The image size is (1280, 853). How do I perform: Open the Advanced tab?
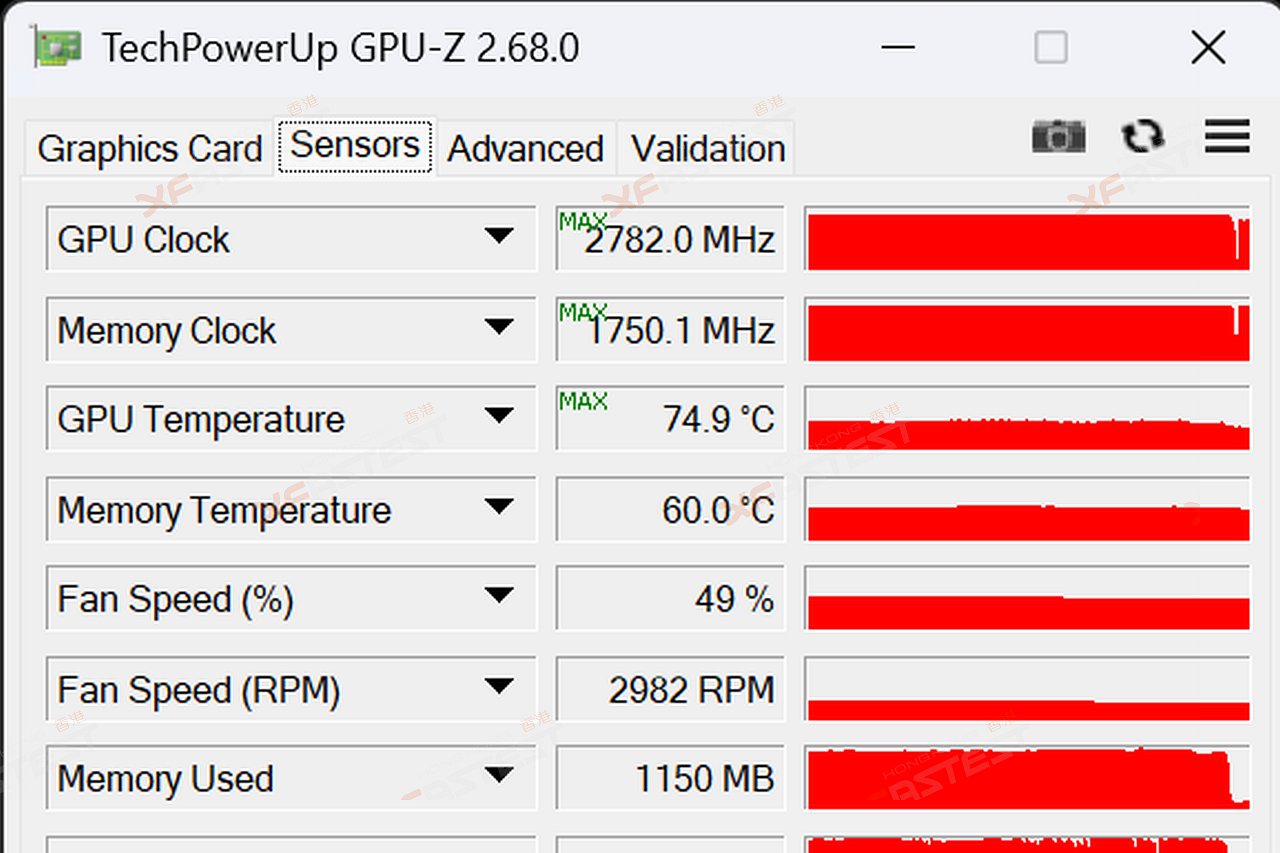click(x=525, y=149)
